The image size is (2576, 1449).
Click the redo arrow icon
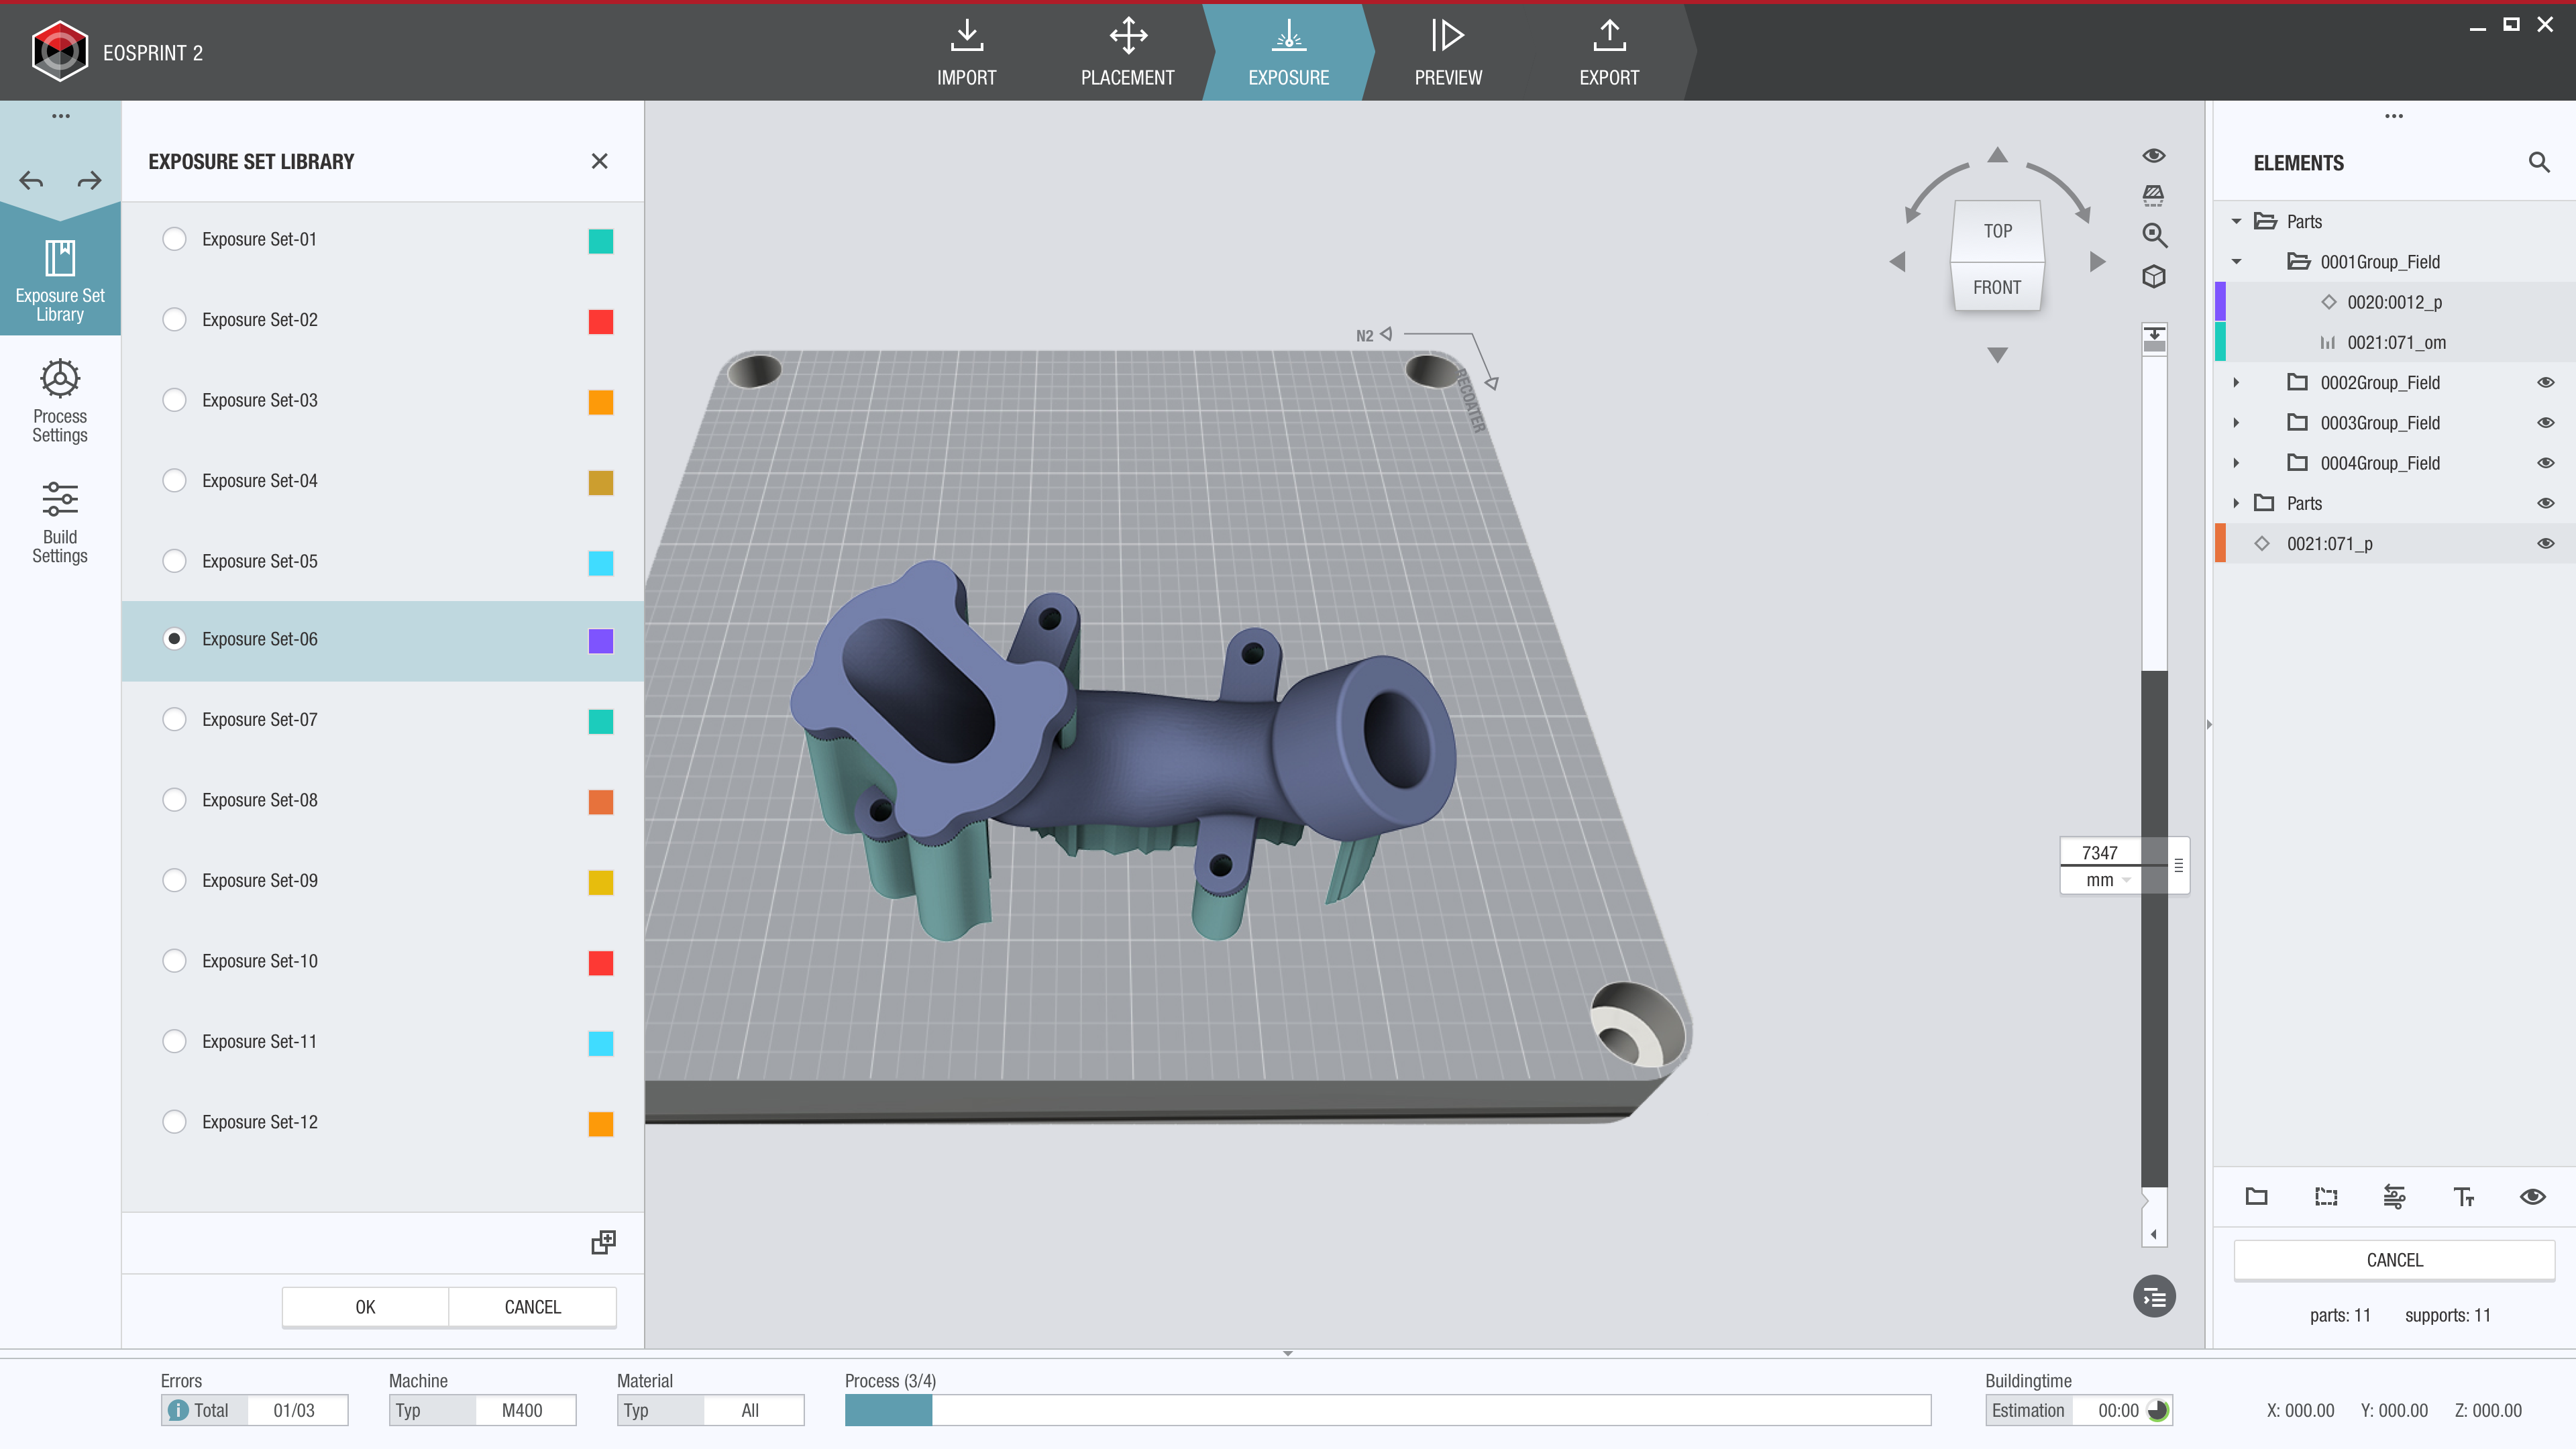tap(89, 181)
